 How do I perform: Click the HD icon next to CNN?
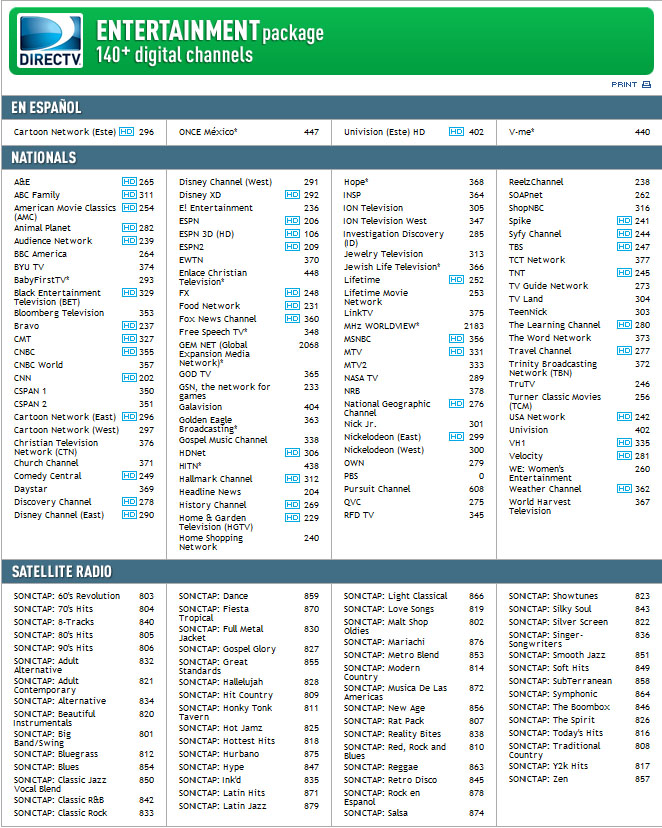click(129, 378)
